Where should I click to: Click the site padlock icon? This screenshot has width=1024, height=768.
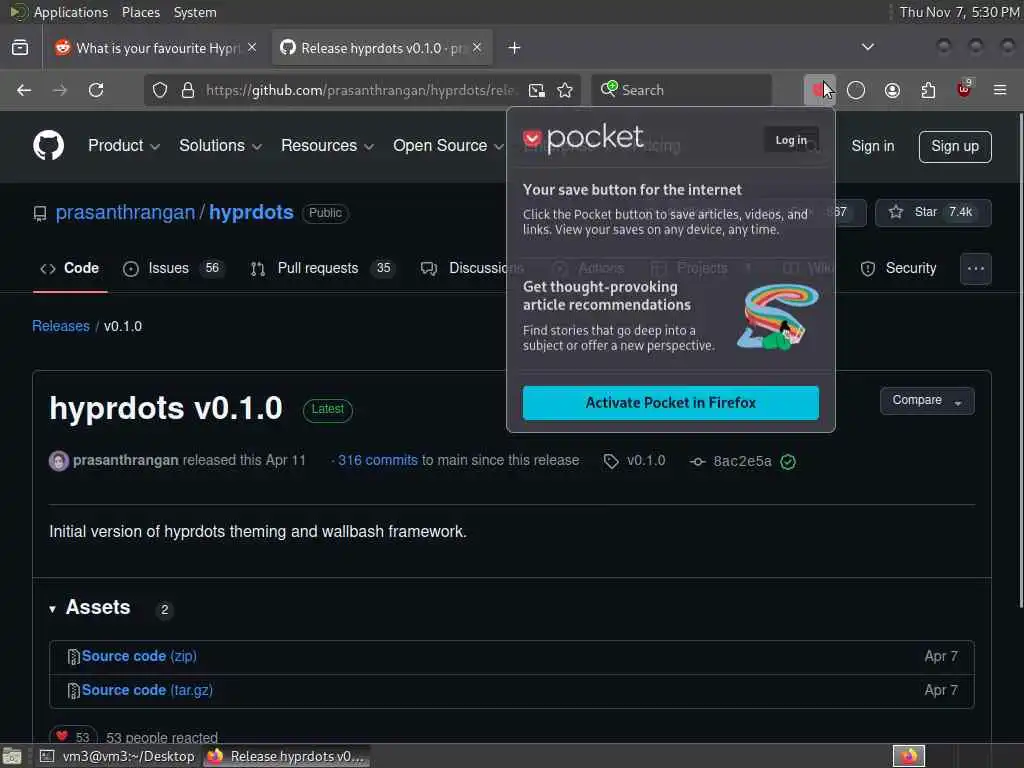coord(188,90)
